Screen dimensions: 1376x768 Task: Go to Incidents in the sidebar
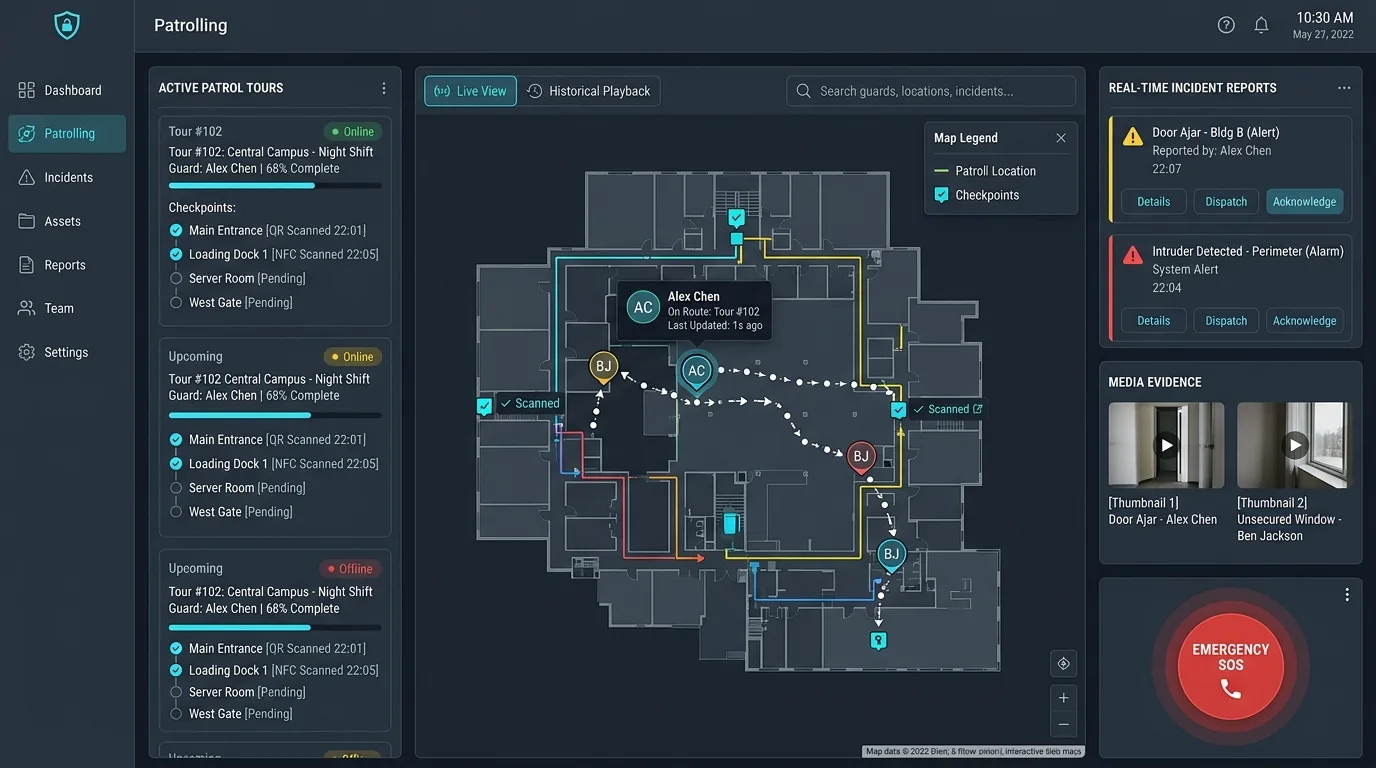[x=67, y=177]
